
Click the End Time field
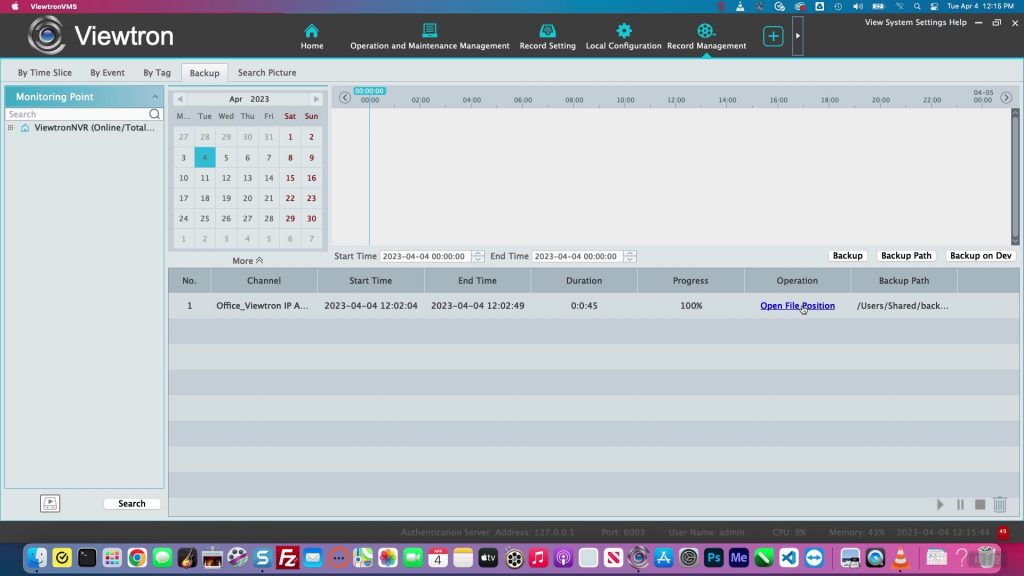tap(577, 256)
